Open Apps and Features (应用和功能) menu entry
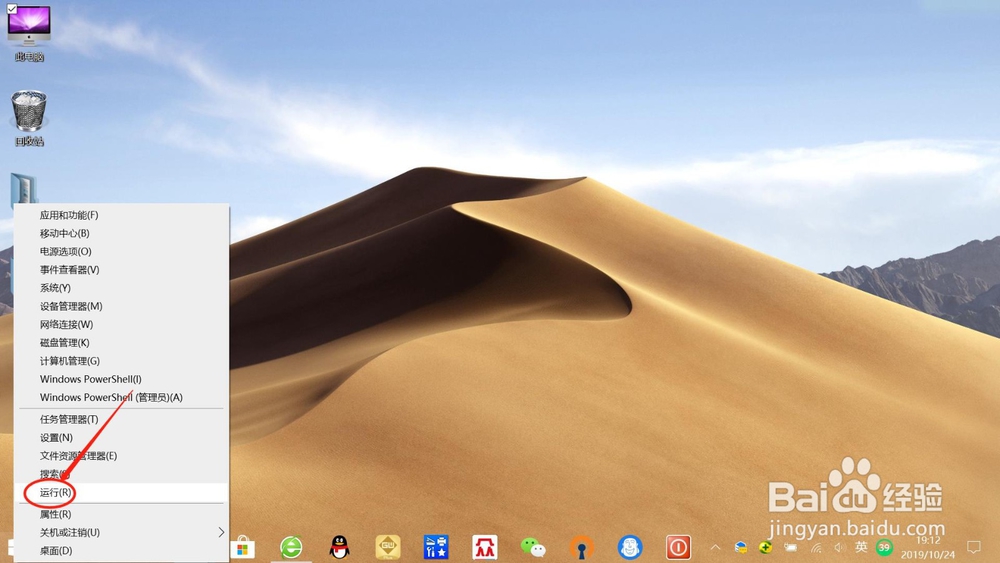Screen dimensions: 1000x563 pos(121,215)
